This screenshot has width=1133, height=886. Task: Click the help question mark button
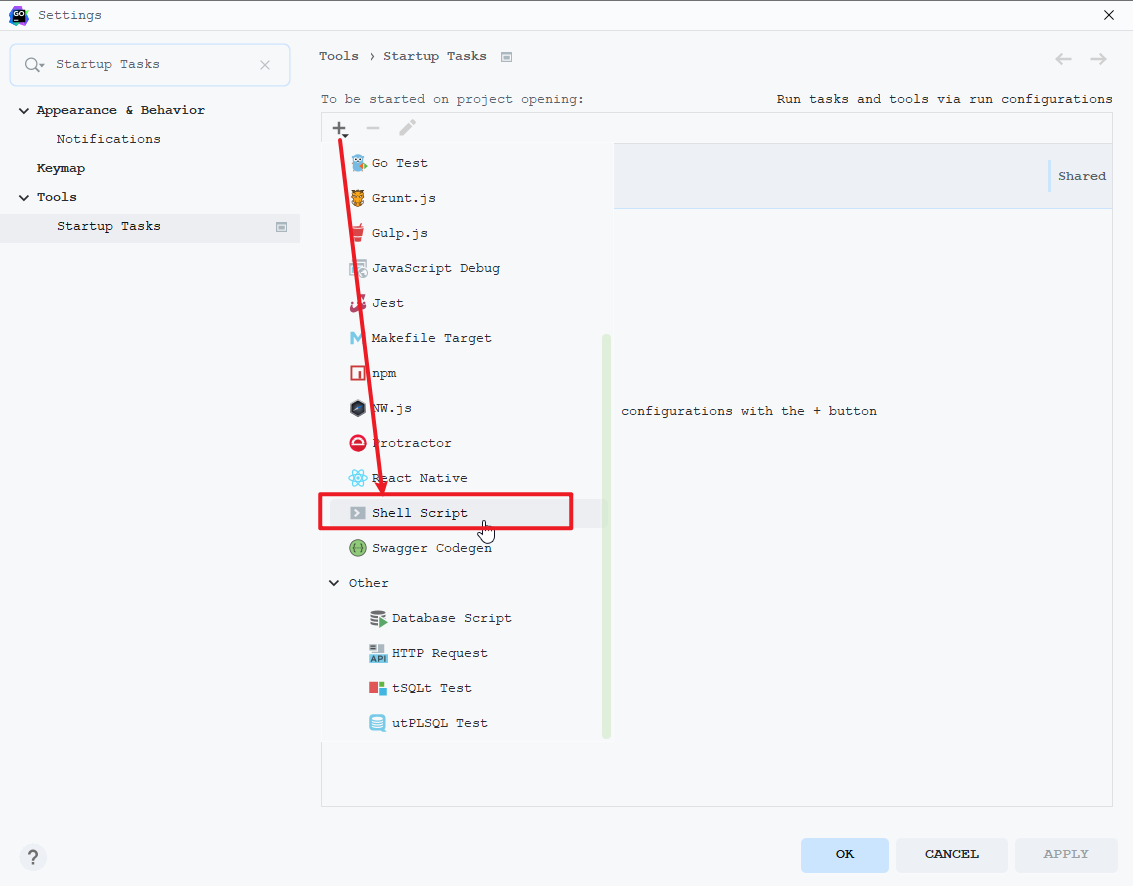coord(33,858)
